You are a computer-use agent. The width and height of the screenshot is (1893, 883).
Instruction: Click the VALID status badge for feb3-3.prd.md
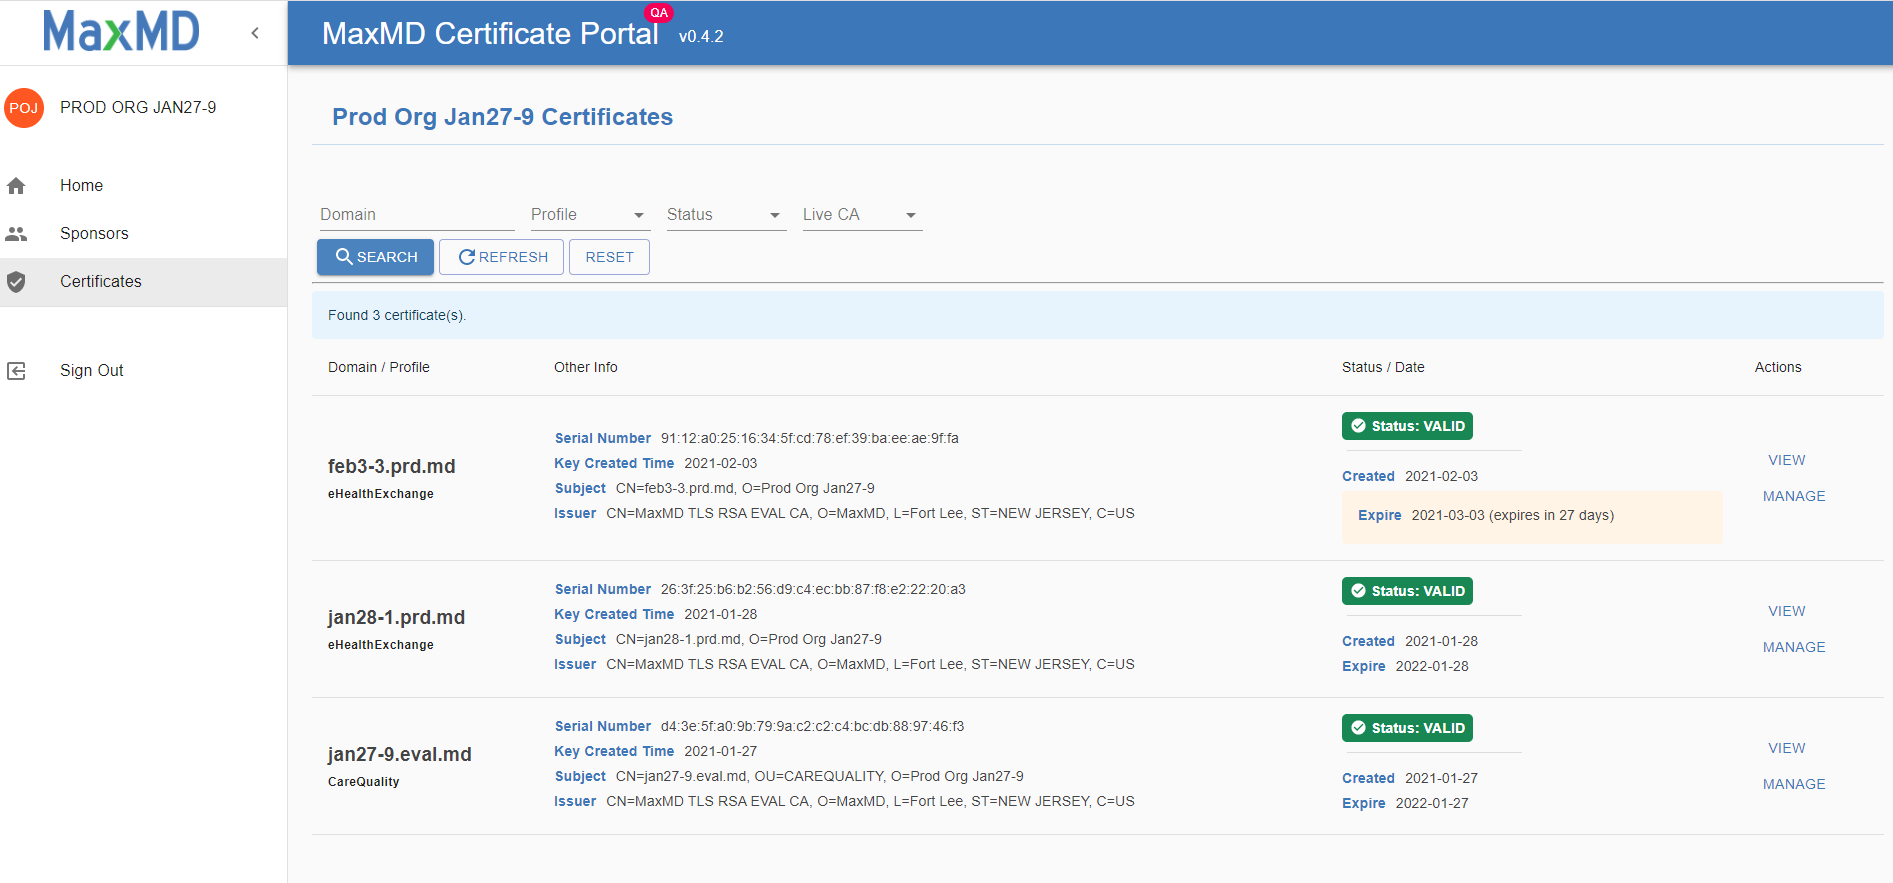[1407, 426]
